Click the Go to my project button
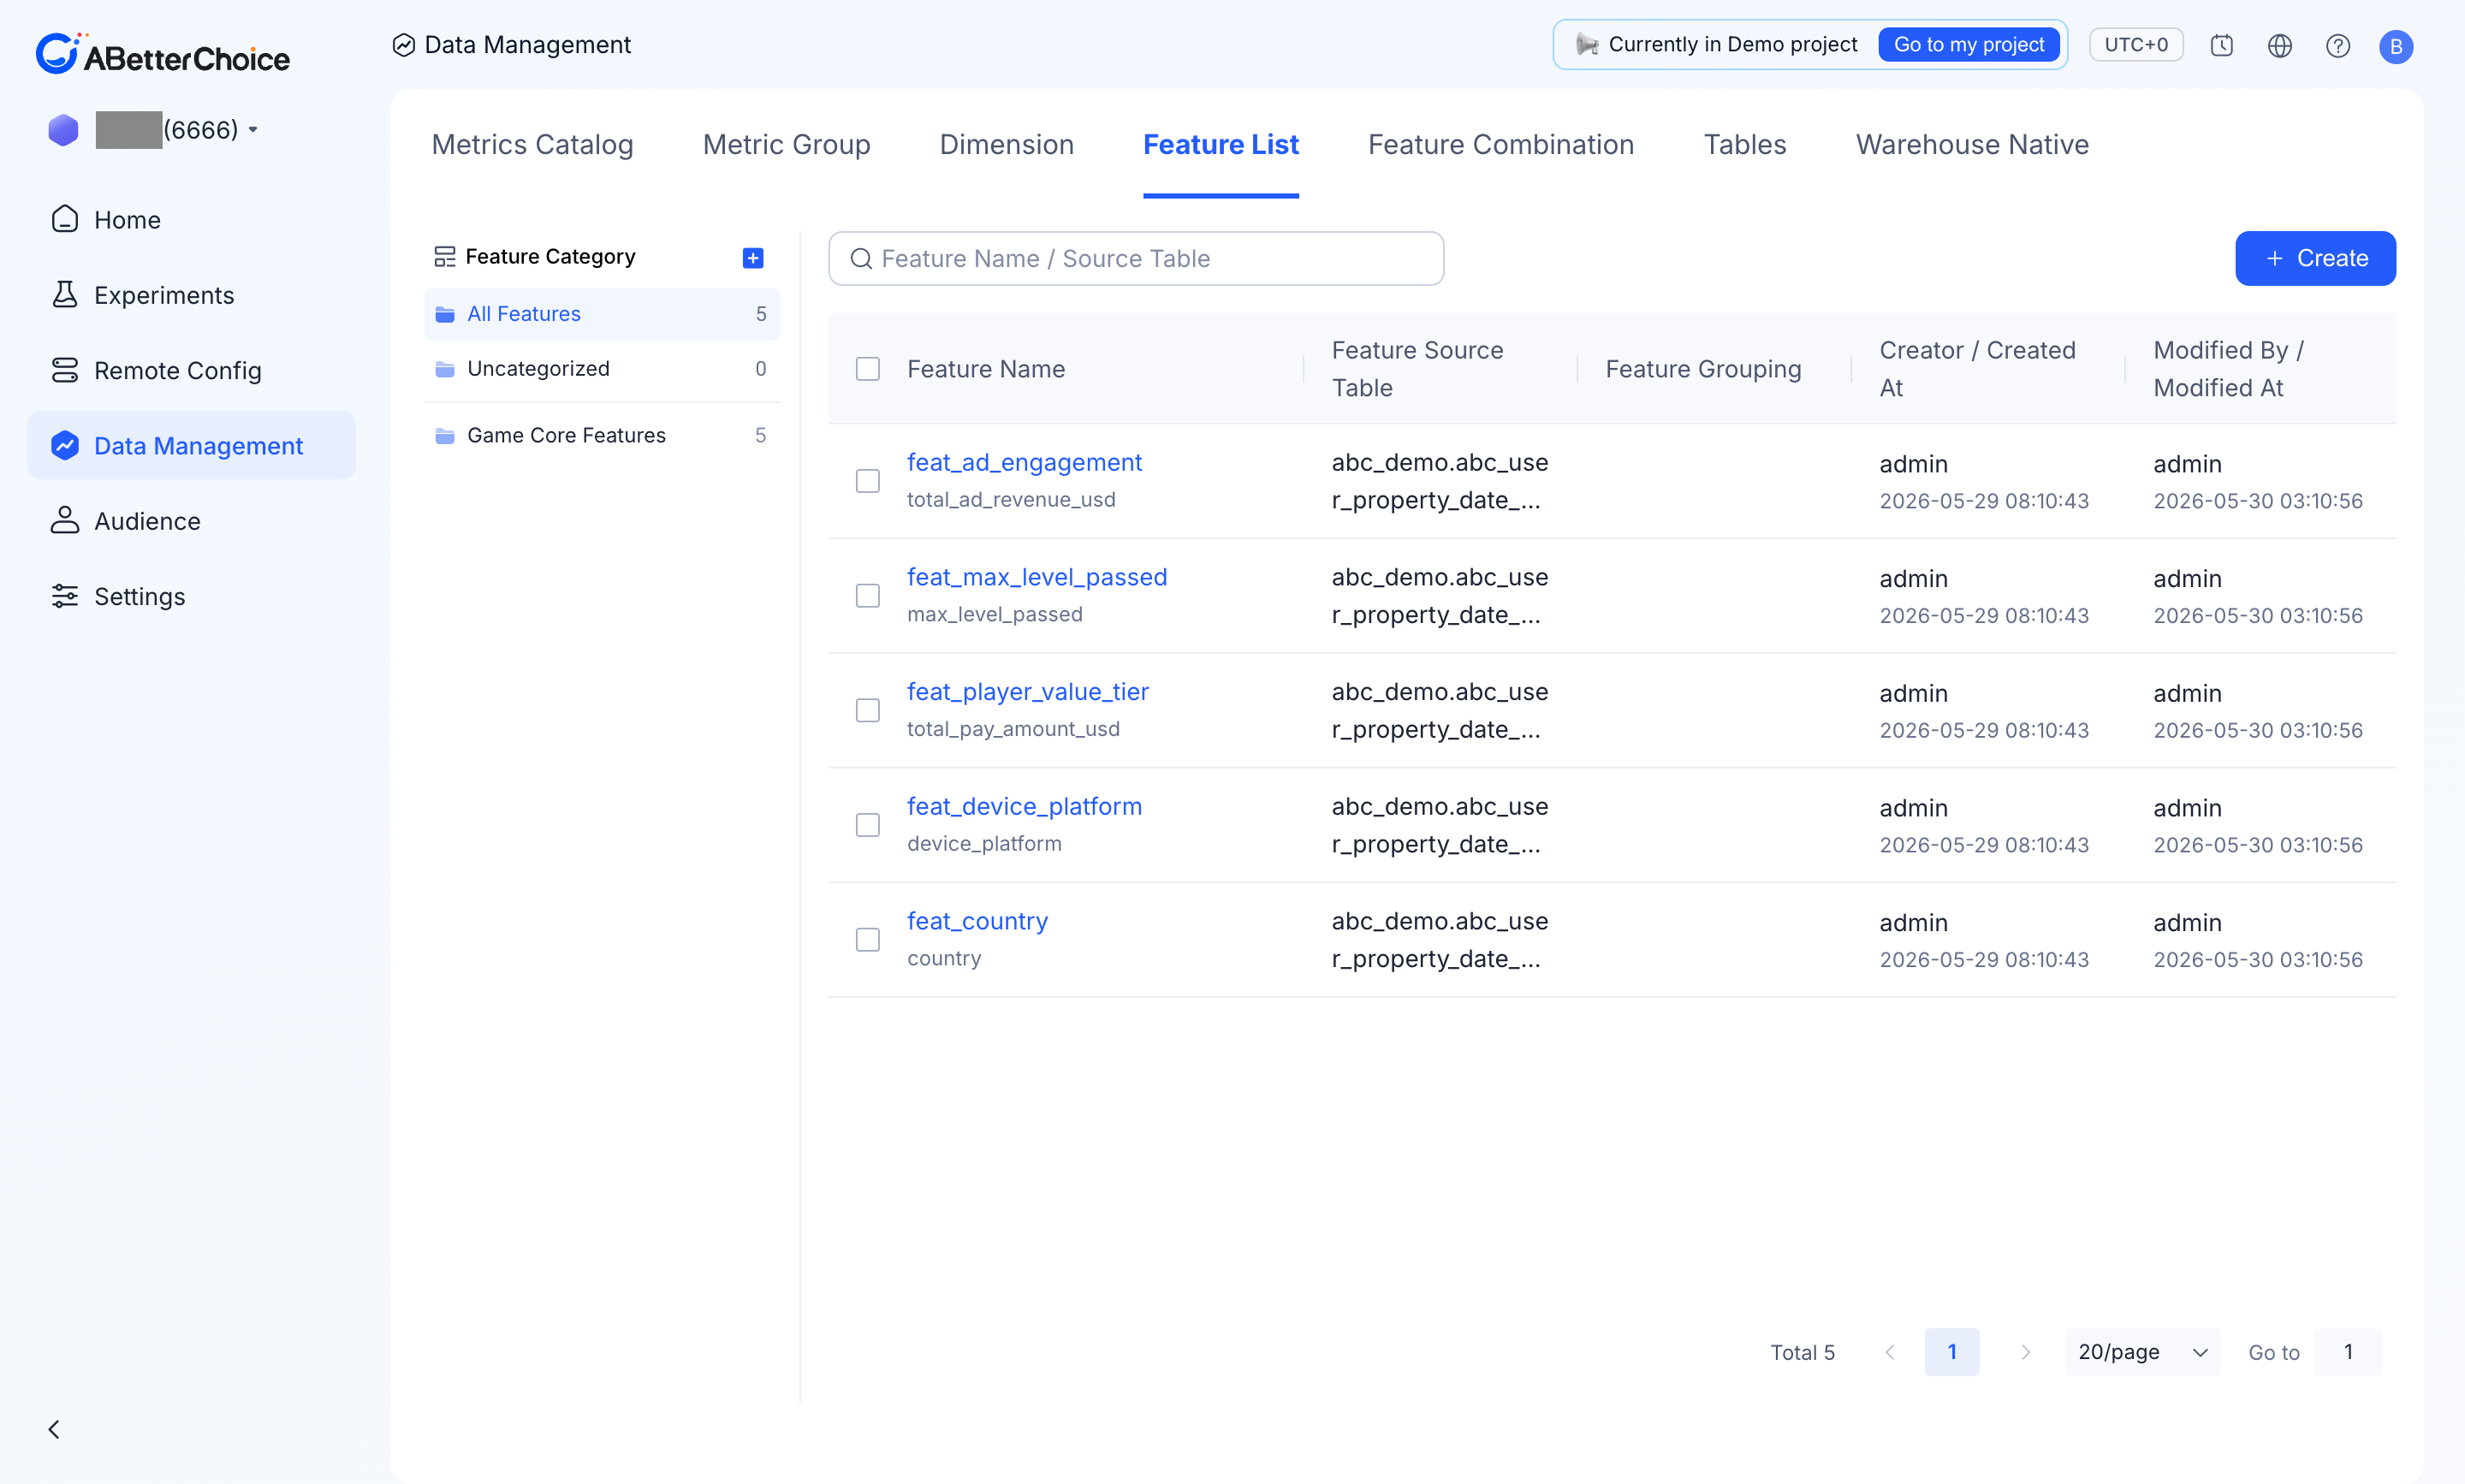 point(1968,45)
